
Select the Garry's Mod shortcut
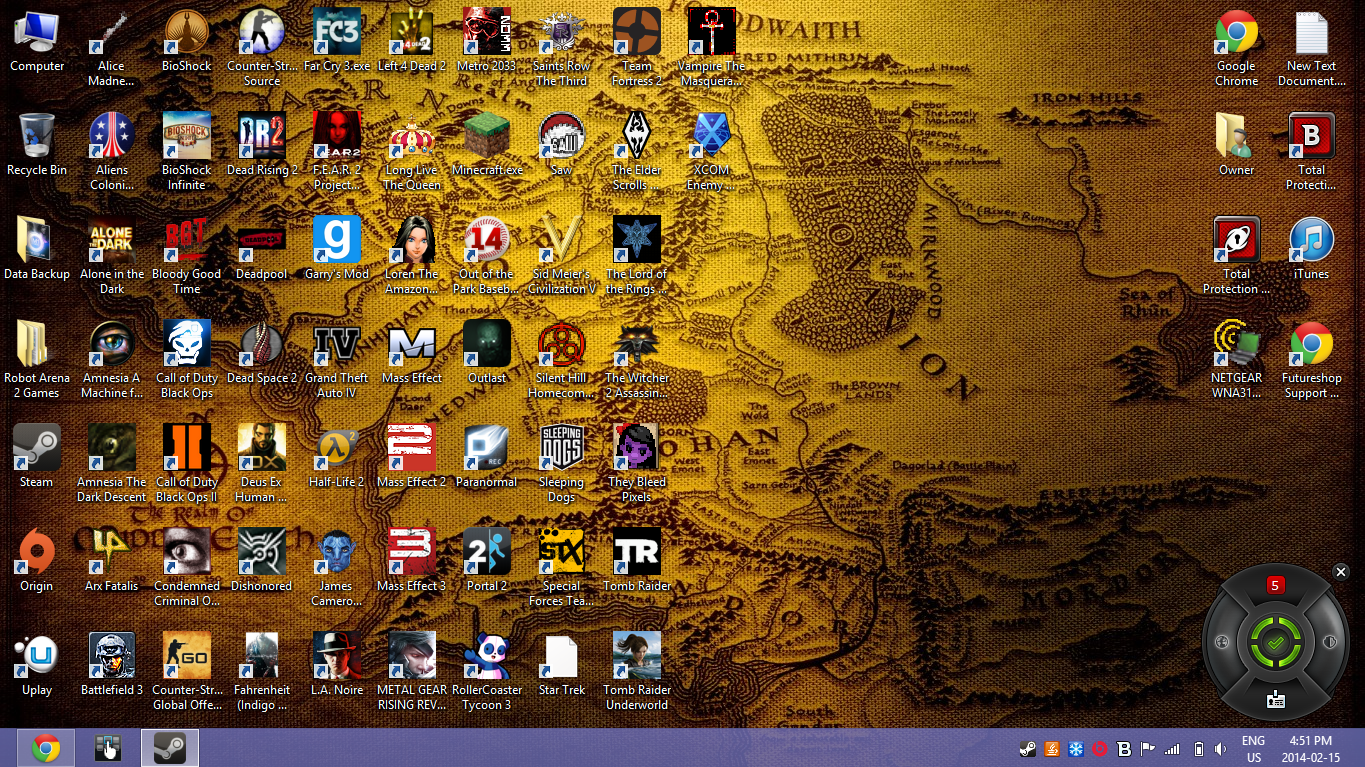pyautogui.click(x=337, y=248)
